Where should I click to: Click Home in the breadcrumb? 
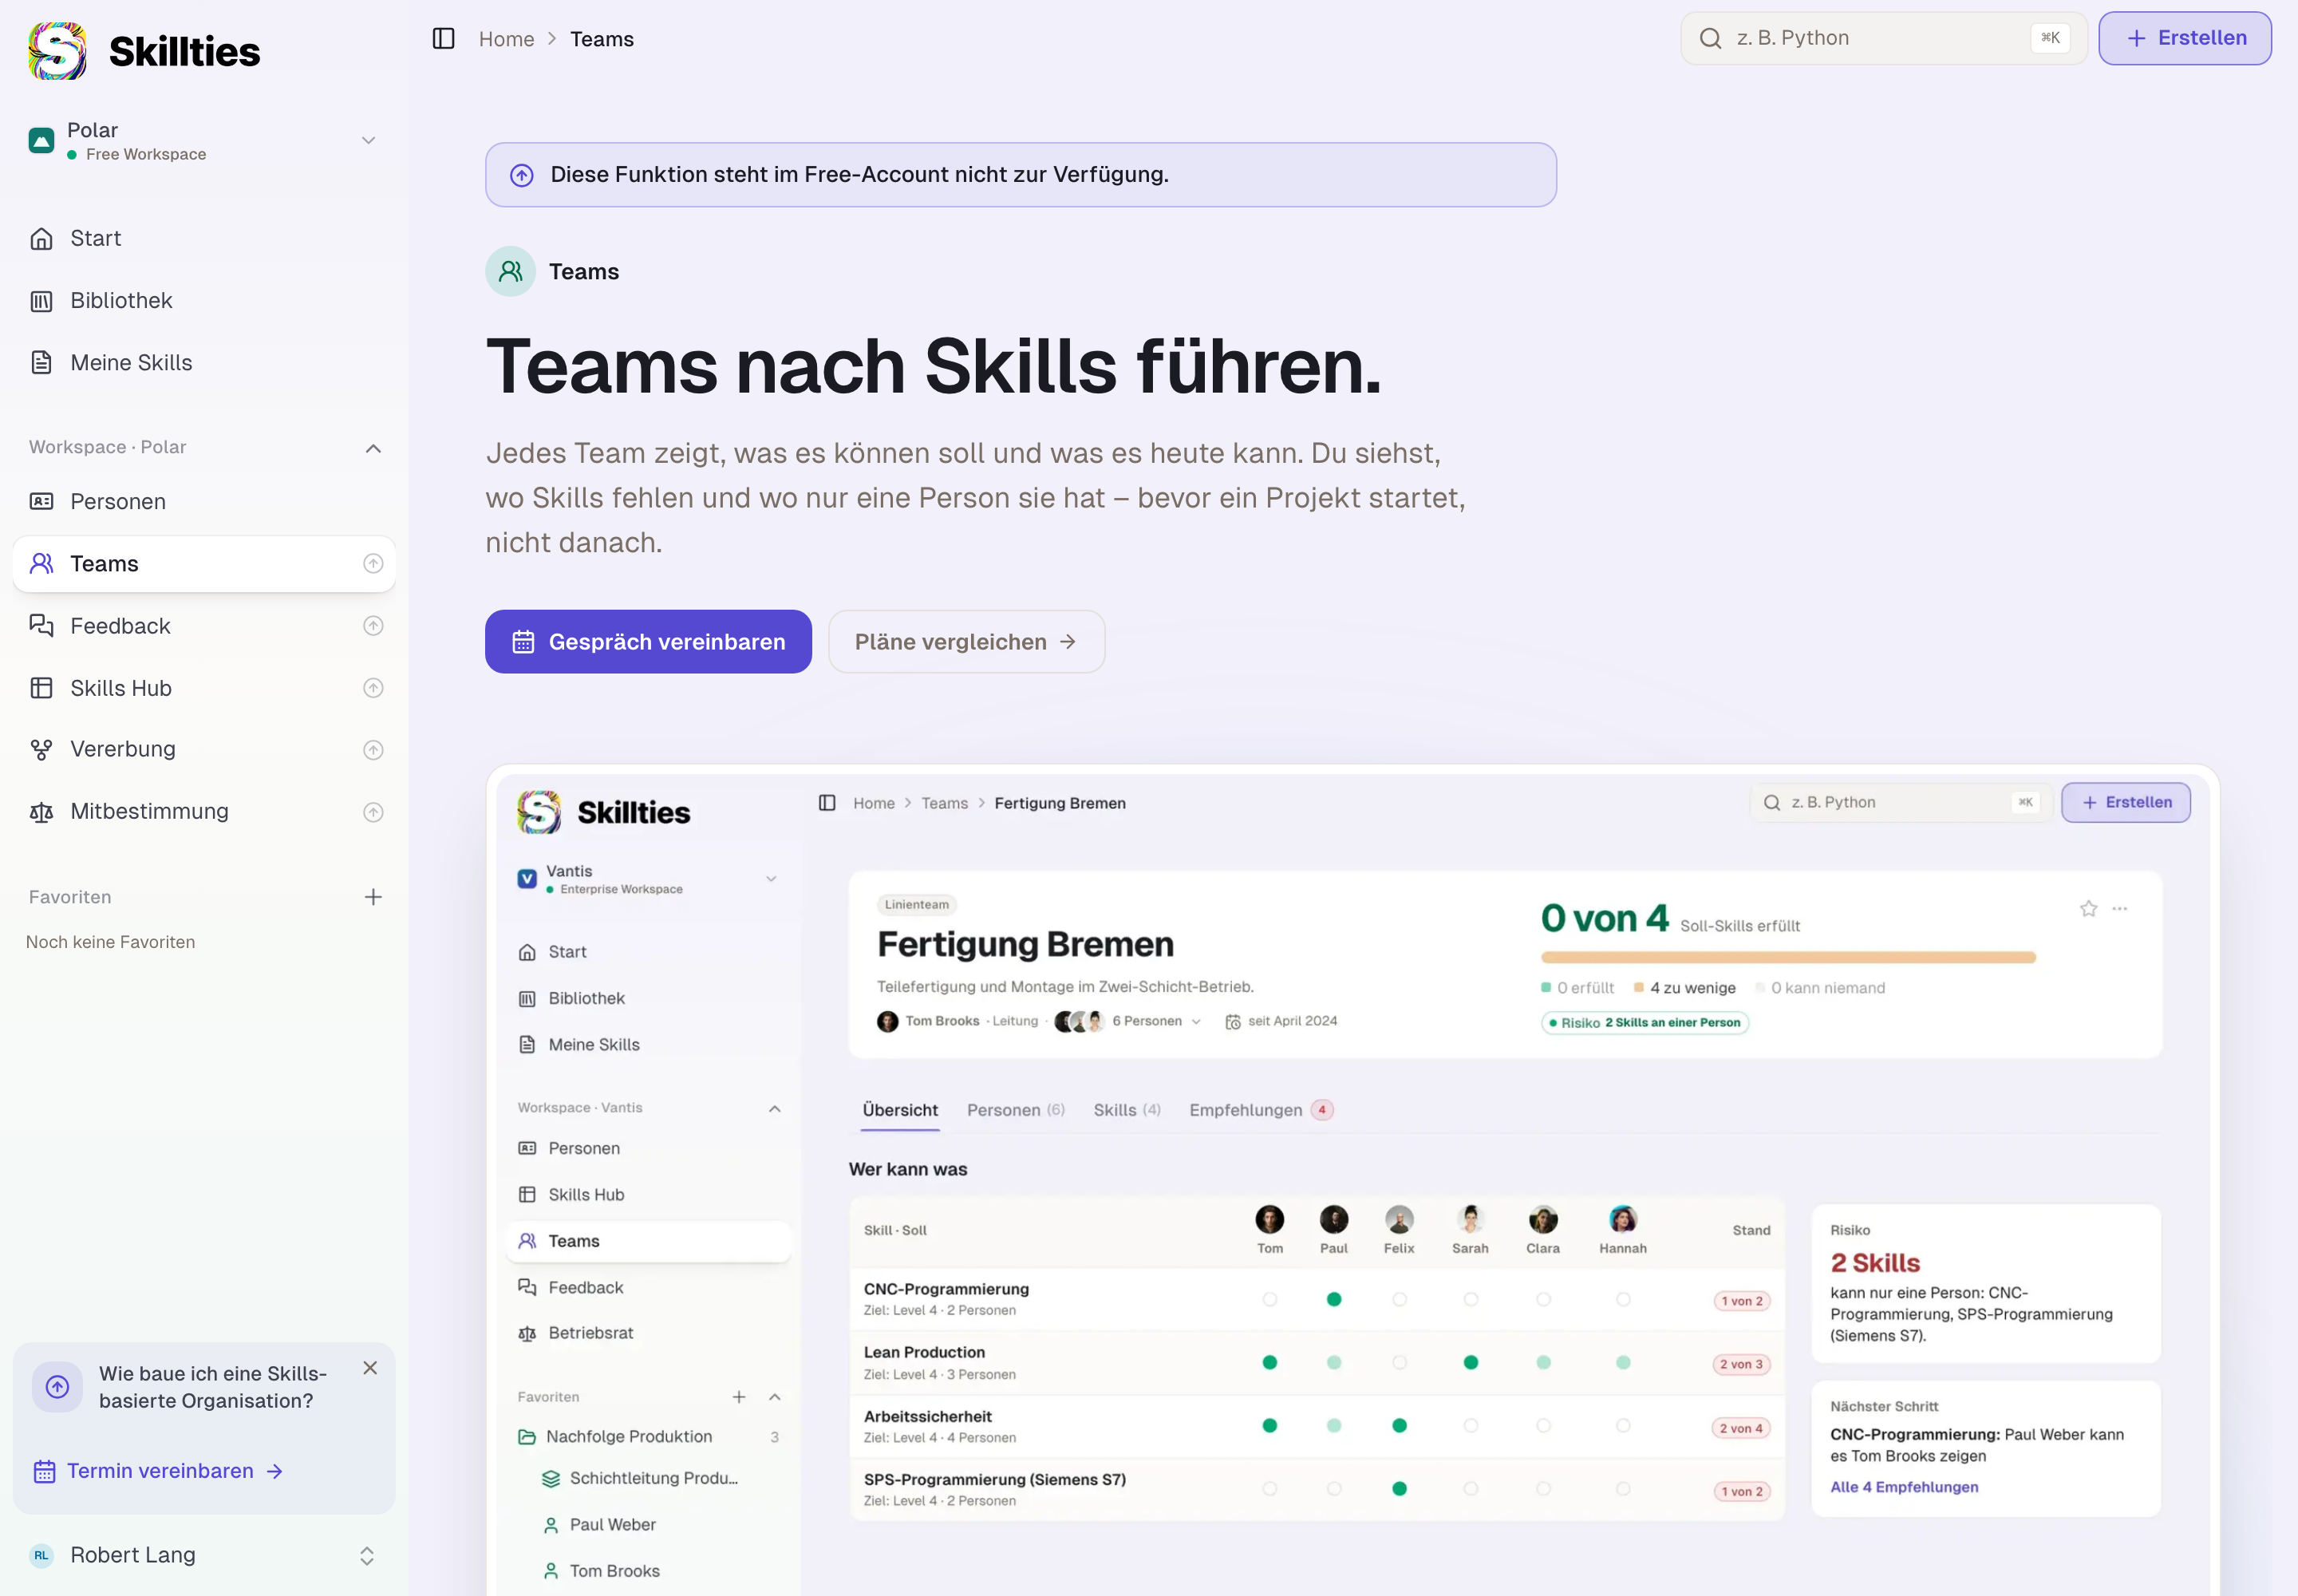tap(506, 39)
